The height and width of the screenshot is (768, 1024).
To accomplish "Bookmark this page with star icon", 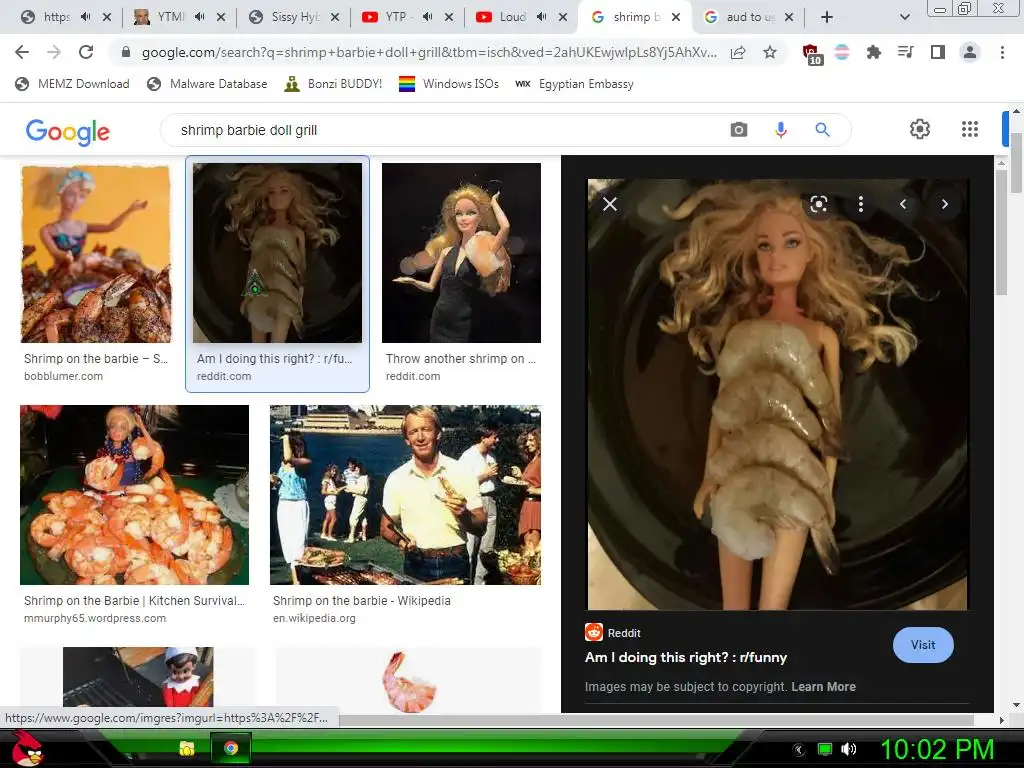I will (x=770, y=52).
